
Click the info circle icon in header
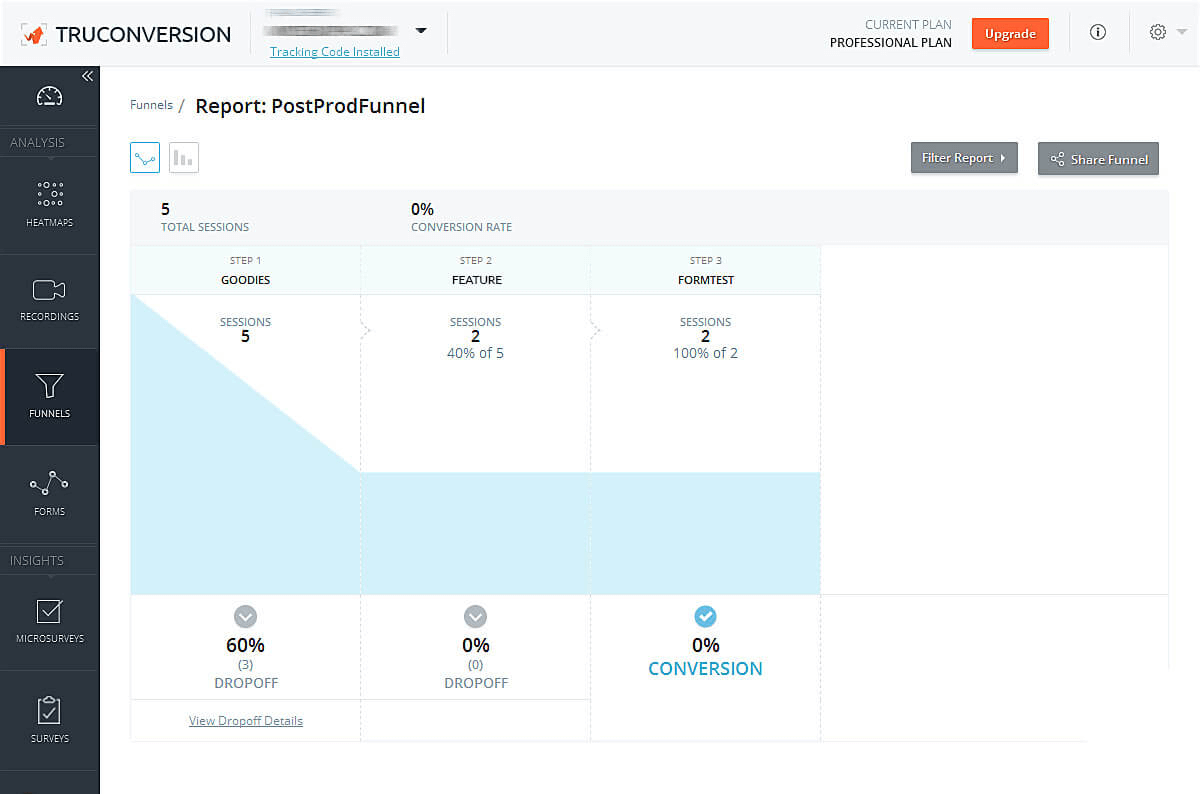[1097, 32]
